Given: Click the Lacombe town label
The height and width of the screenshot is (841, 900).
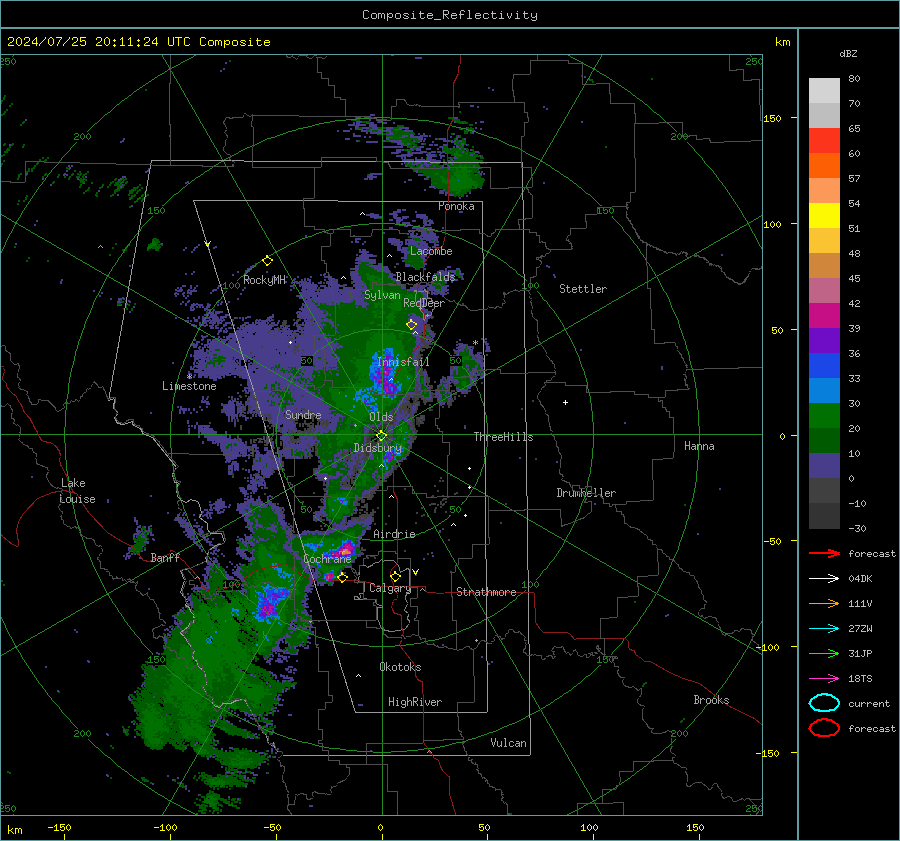Looking at the screenshot, I should click(x=431, y=251).
